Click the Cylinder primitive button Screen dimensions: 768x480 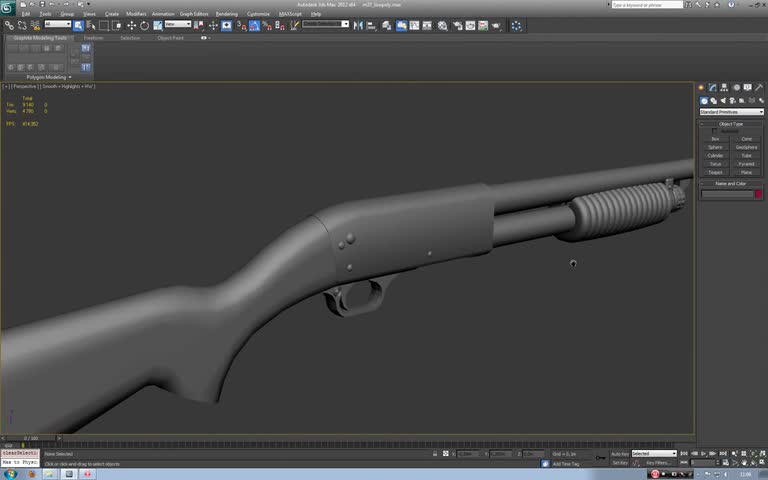715,156
